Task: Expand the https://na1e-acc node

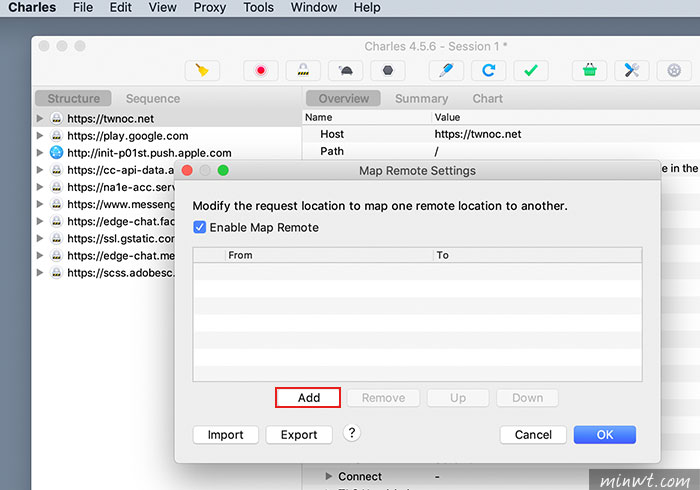Action: coord(40,187)
